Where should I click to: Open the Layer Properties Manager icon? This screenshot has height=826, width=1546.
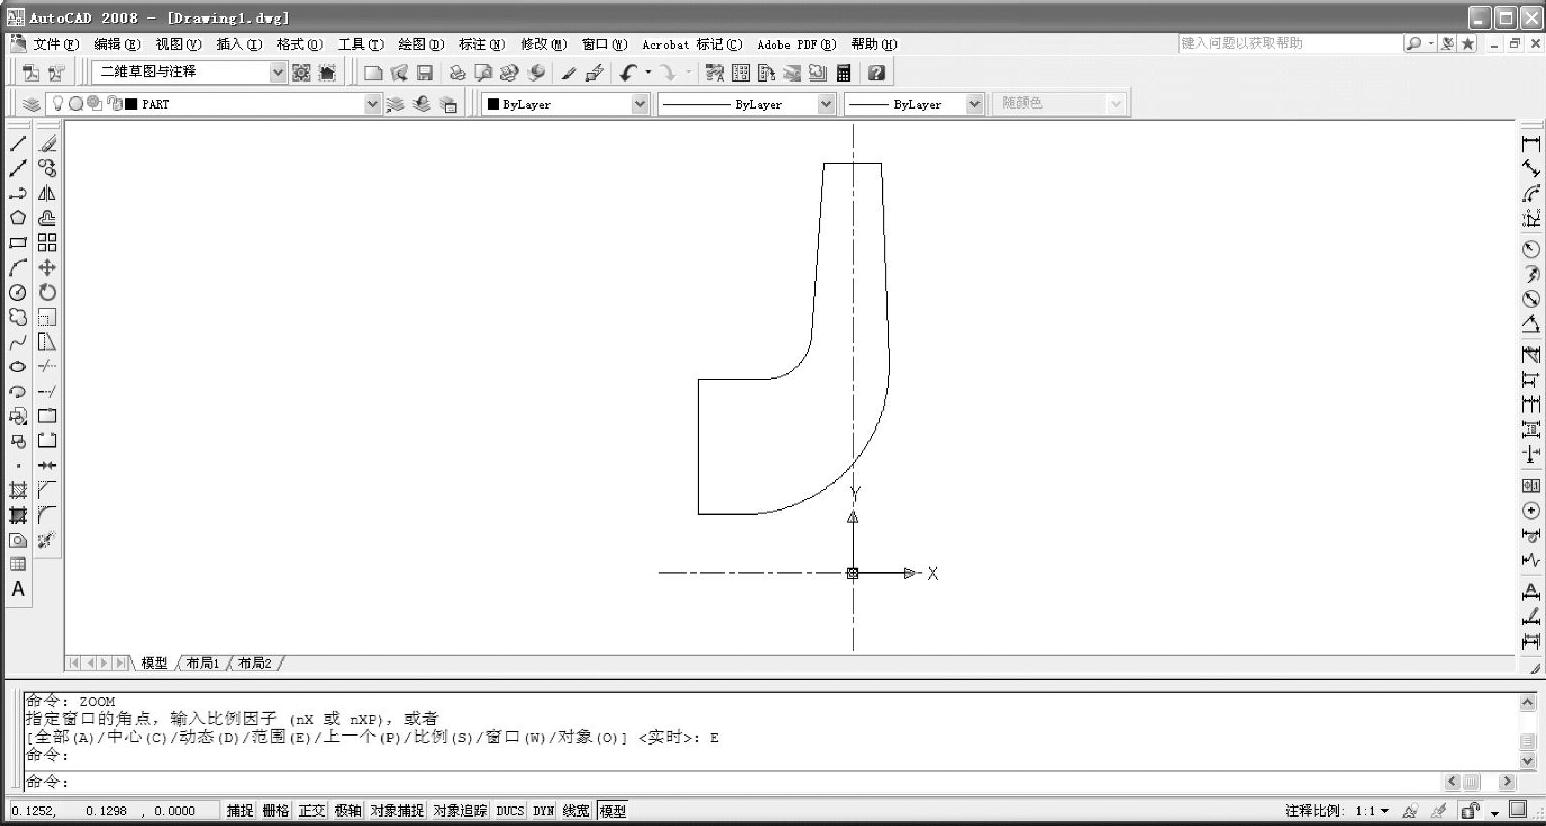click(x=32, y=104)
